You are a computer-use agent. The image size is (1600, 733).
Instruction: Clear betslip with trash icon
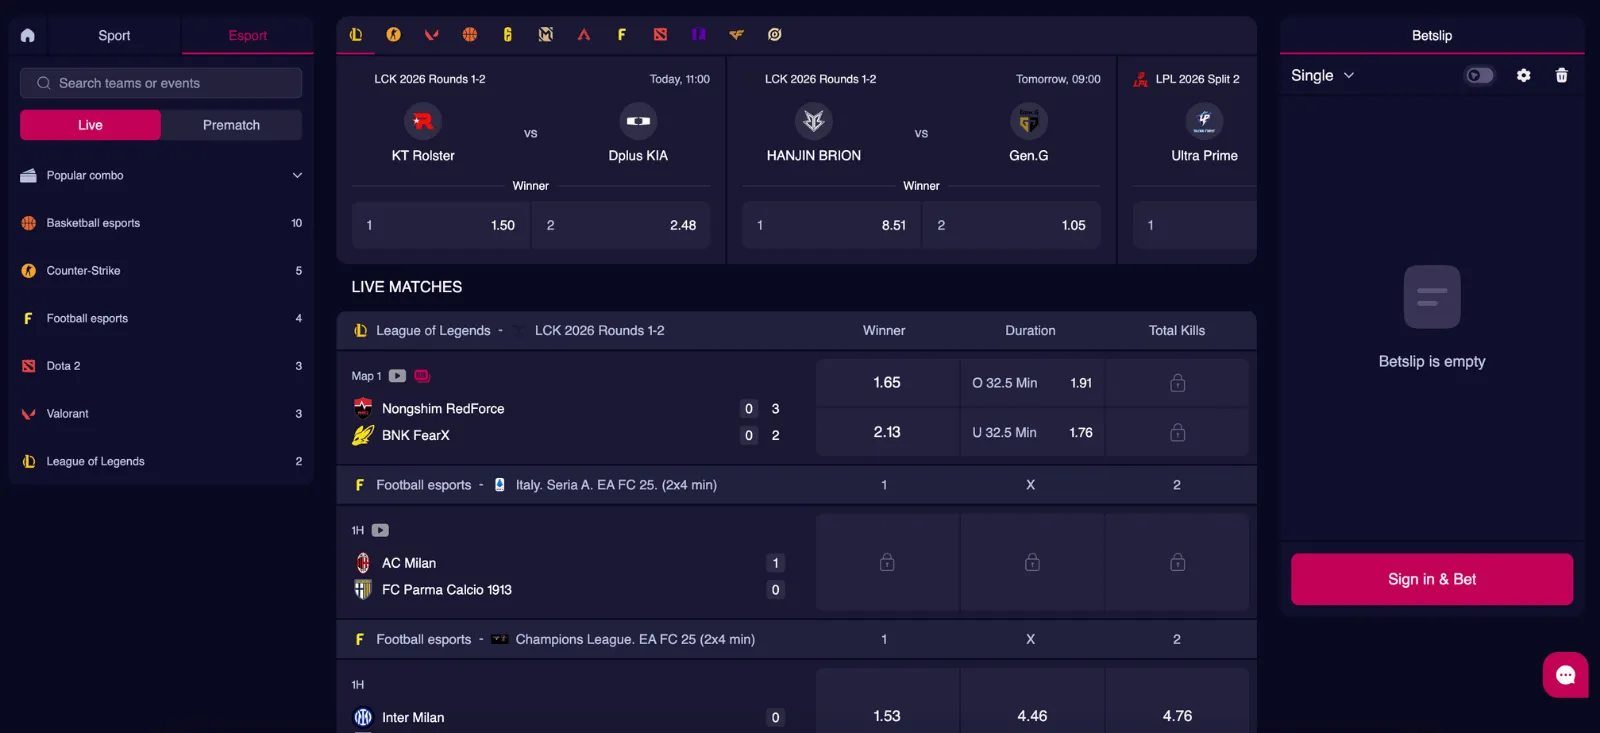(x=1561, y=76)
